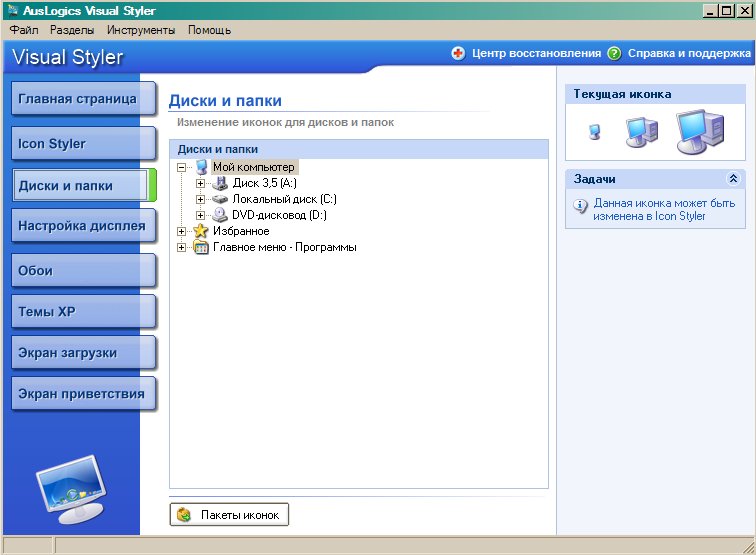Image resolution: width=756 pixels, height=555 pixels.
Task: Click the icon on Пакеты иконок button
Action: (x=184, y=515)
